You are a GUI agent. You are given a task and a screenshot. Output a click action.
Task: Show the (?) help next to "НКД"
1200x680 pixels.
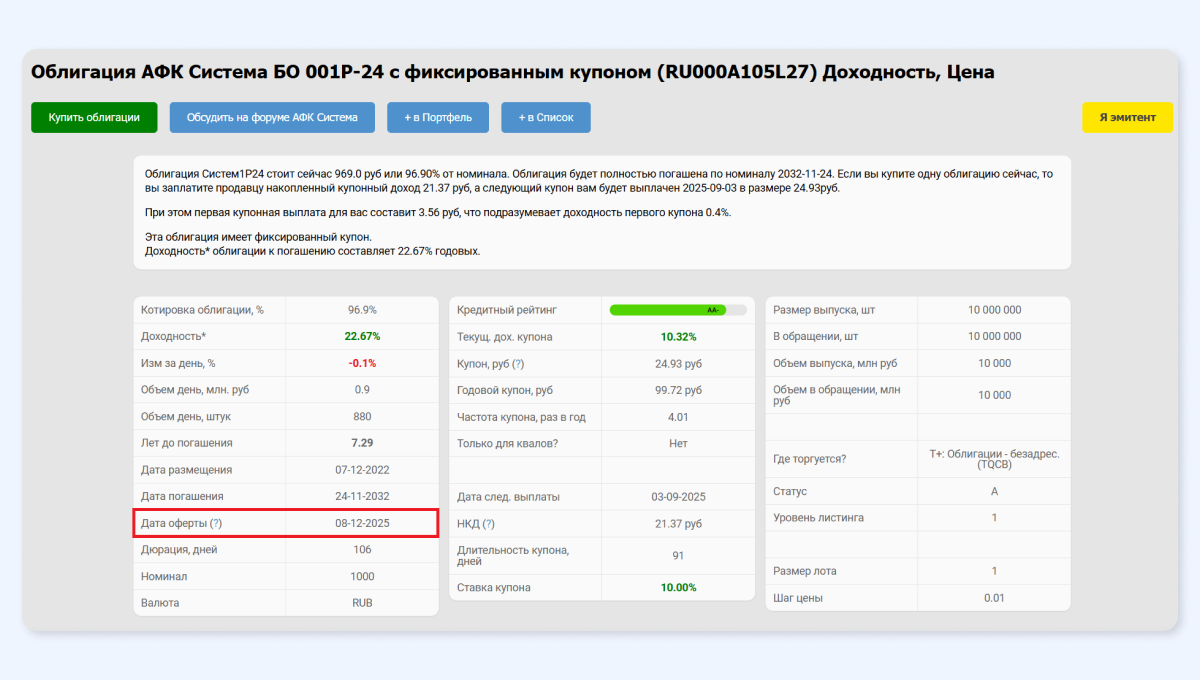488,523
